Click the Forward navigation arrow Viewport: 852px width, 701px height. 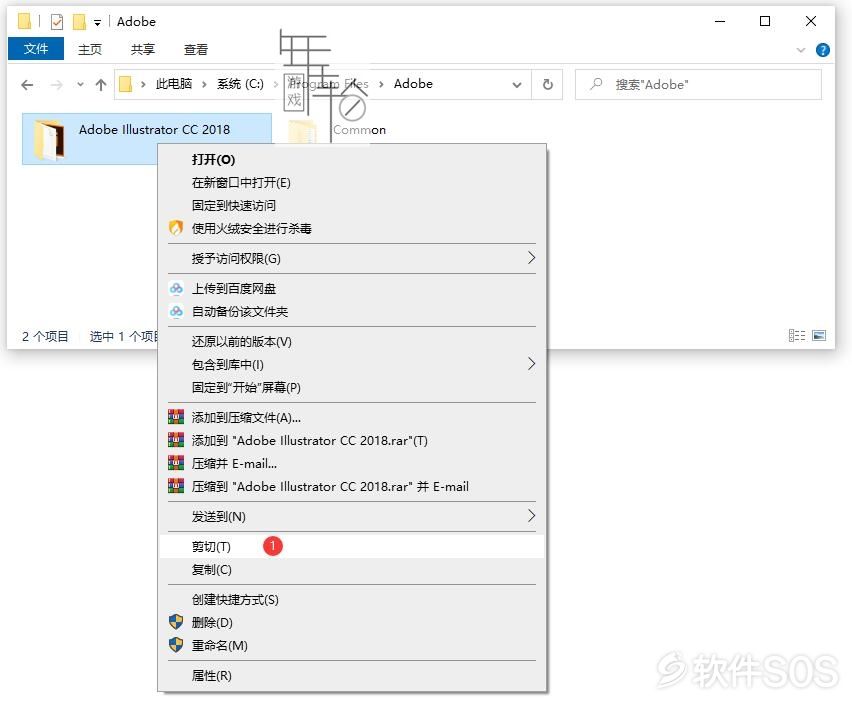[57, 85]
